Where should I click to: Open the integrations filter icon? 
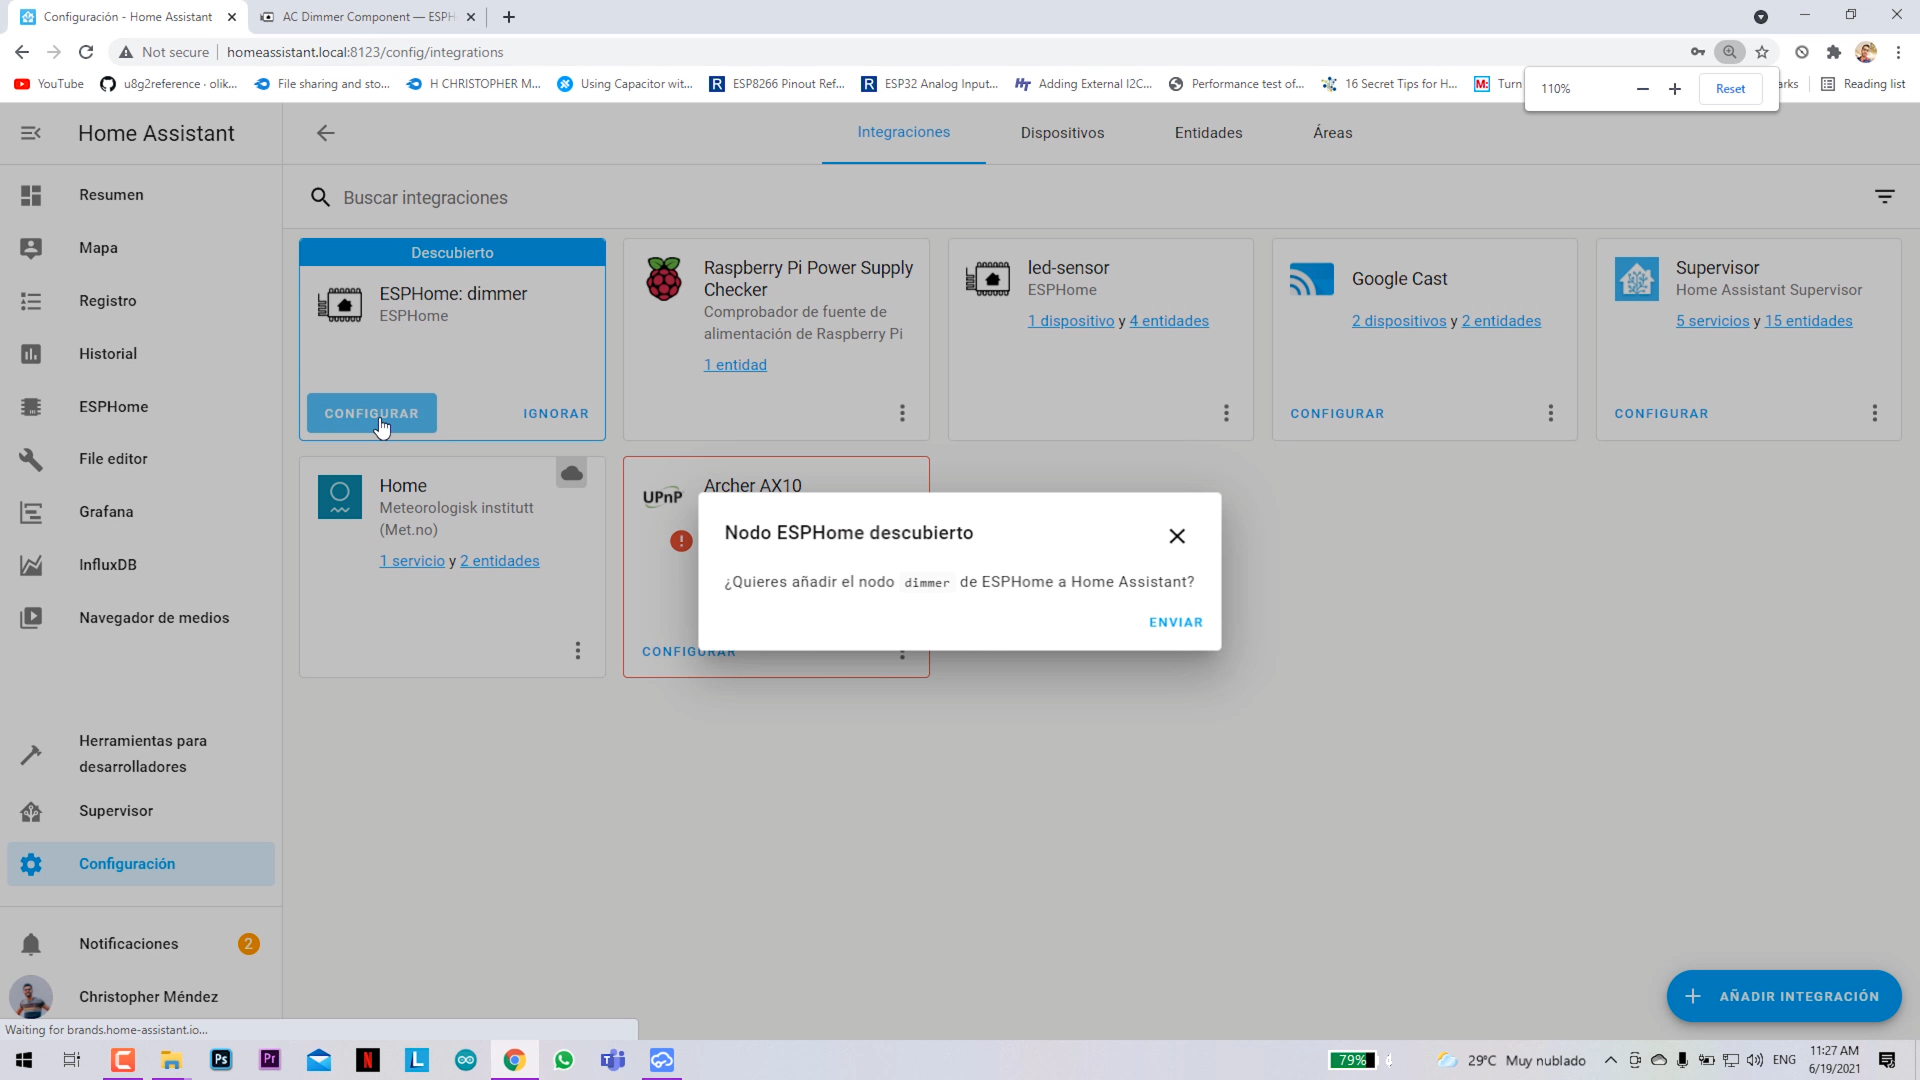(x=1884, y=196)
